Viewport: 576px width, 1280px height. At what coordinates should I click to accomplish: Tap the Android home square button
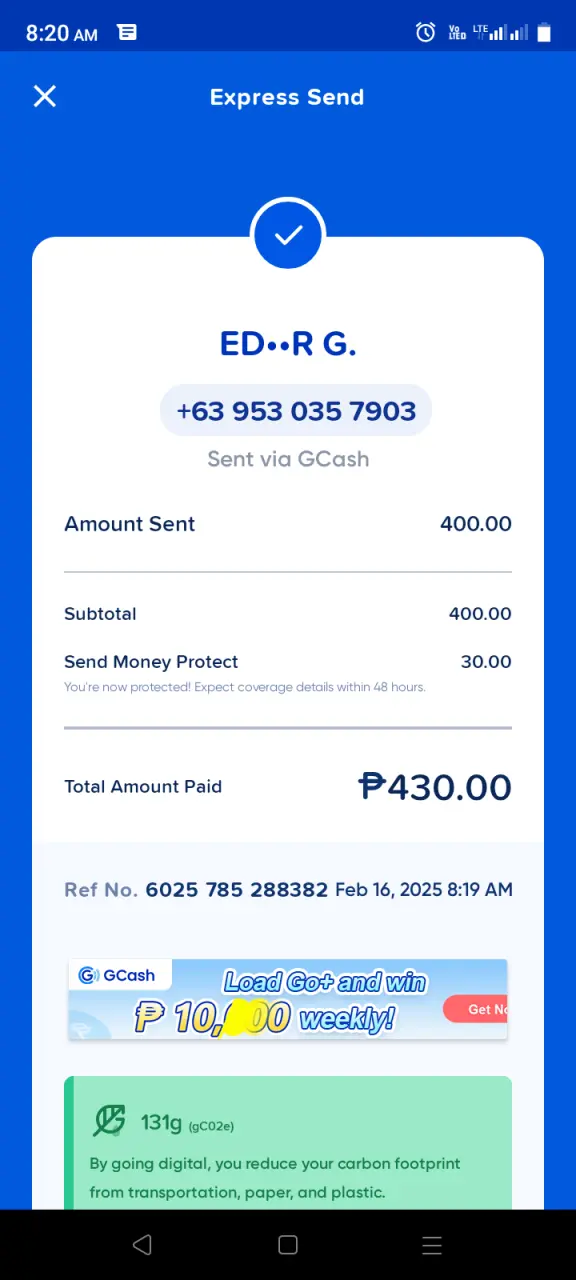(x=288, y=1244)
